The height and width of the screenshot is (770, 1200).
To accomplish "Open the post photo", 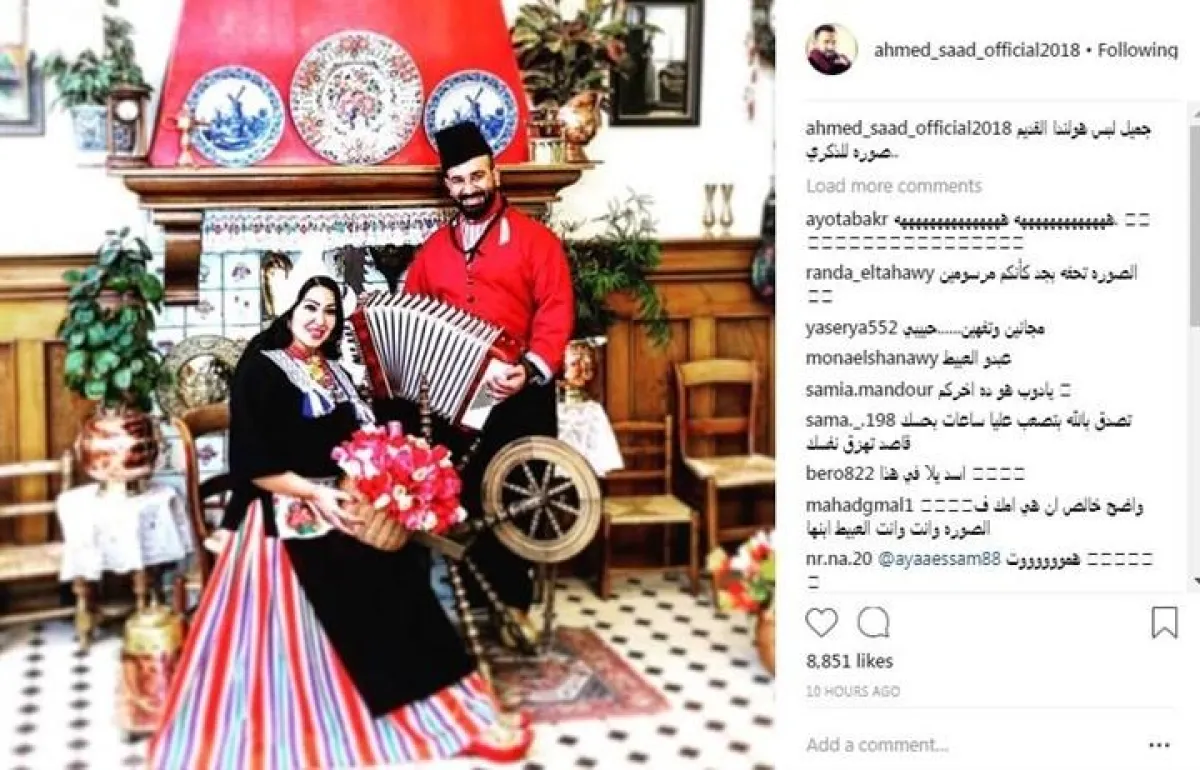I will click(x=387, y=385).
